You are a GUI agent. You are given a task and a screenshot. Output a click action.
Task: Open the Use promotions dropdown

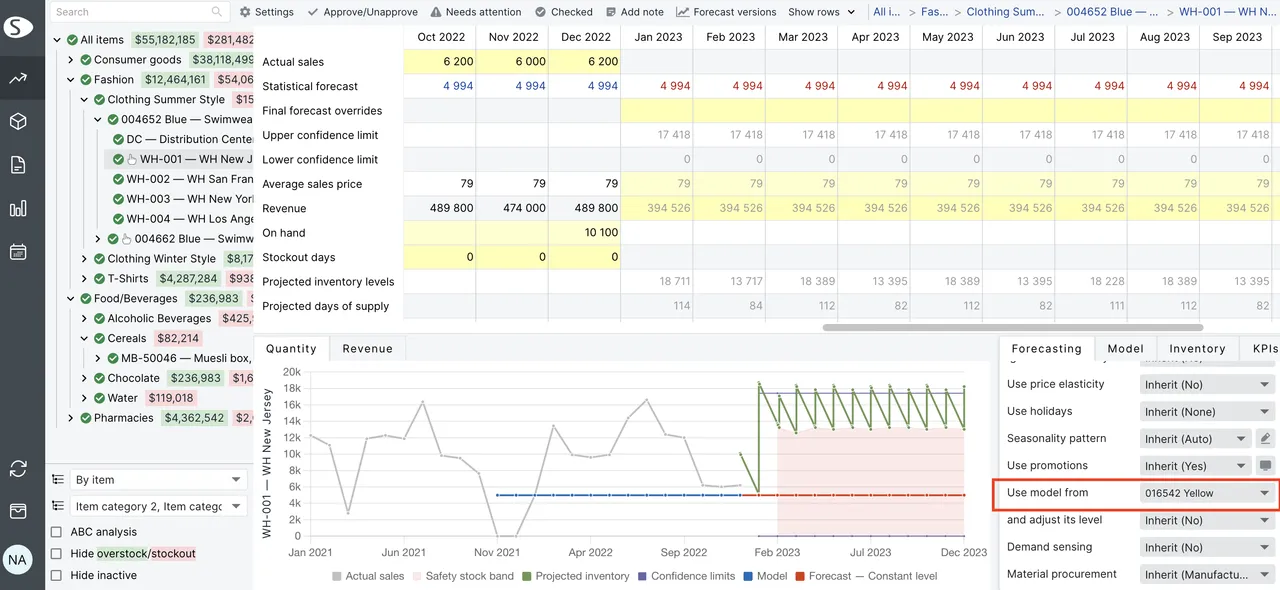click(1196, 465)
